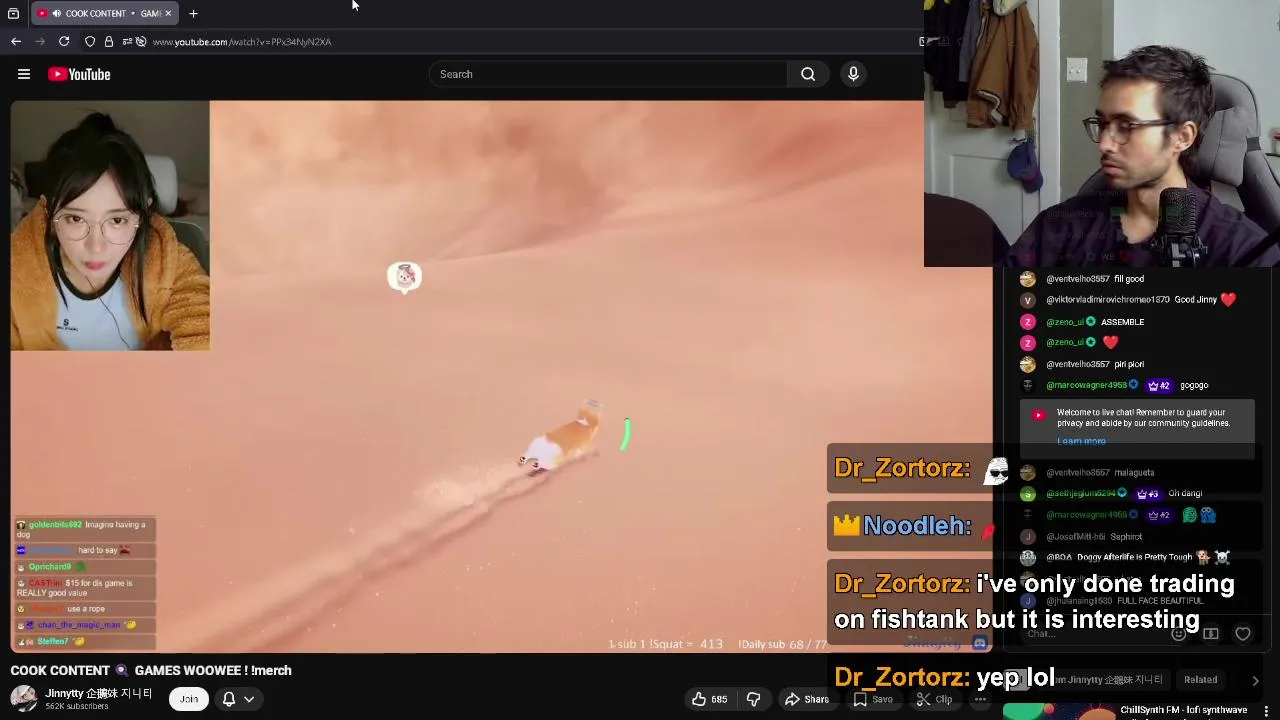Image resolution: width=1280 pixels, height=720 pixels.
Task: Send a heart reaction in chat
Action: click(x=1243, y=634)
